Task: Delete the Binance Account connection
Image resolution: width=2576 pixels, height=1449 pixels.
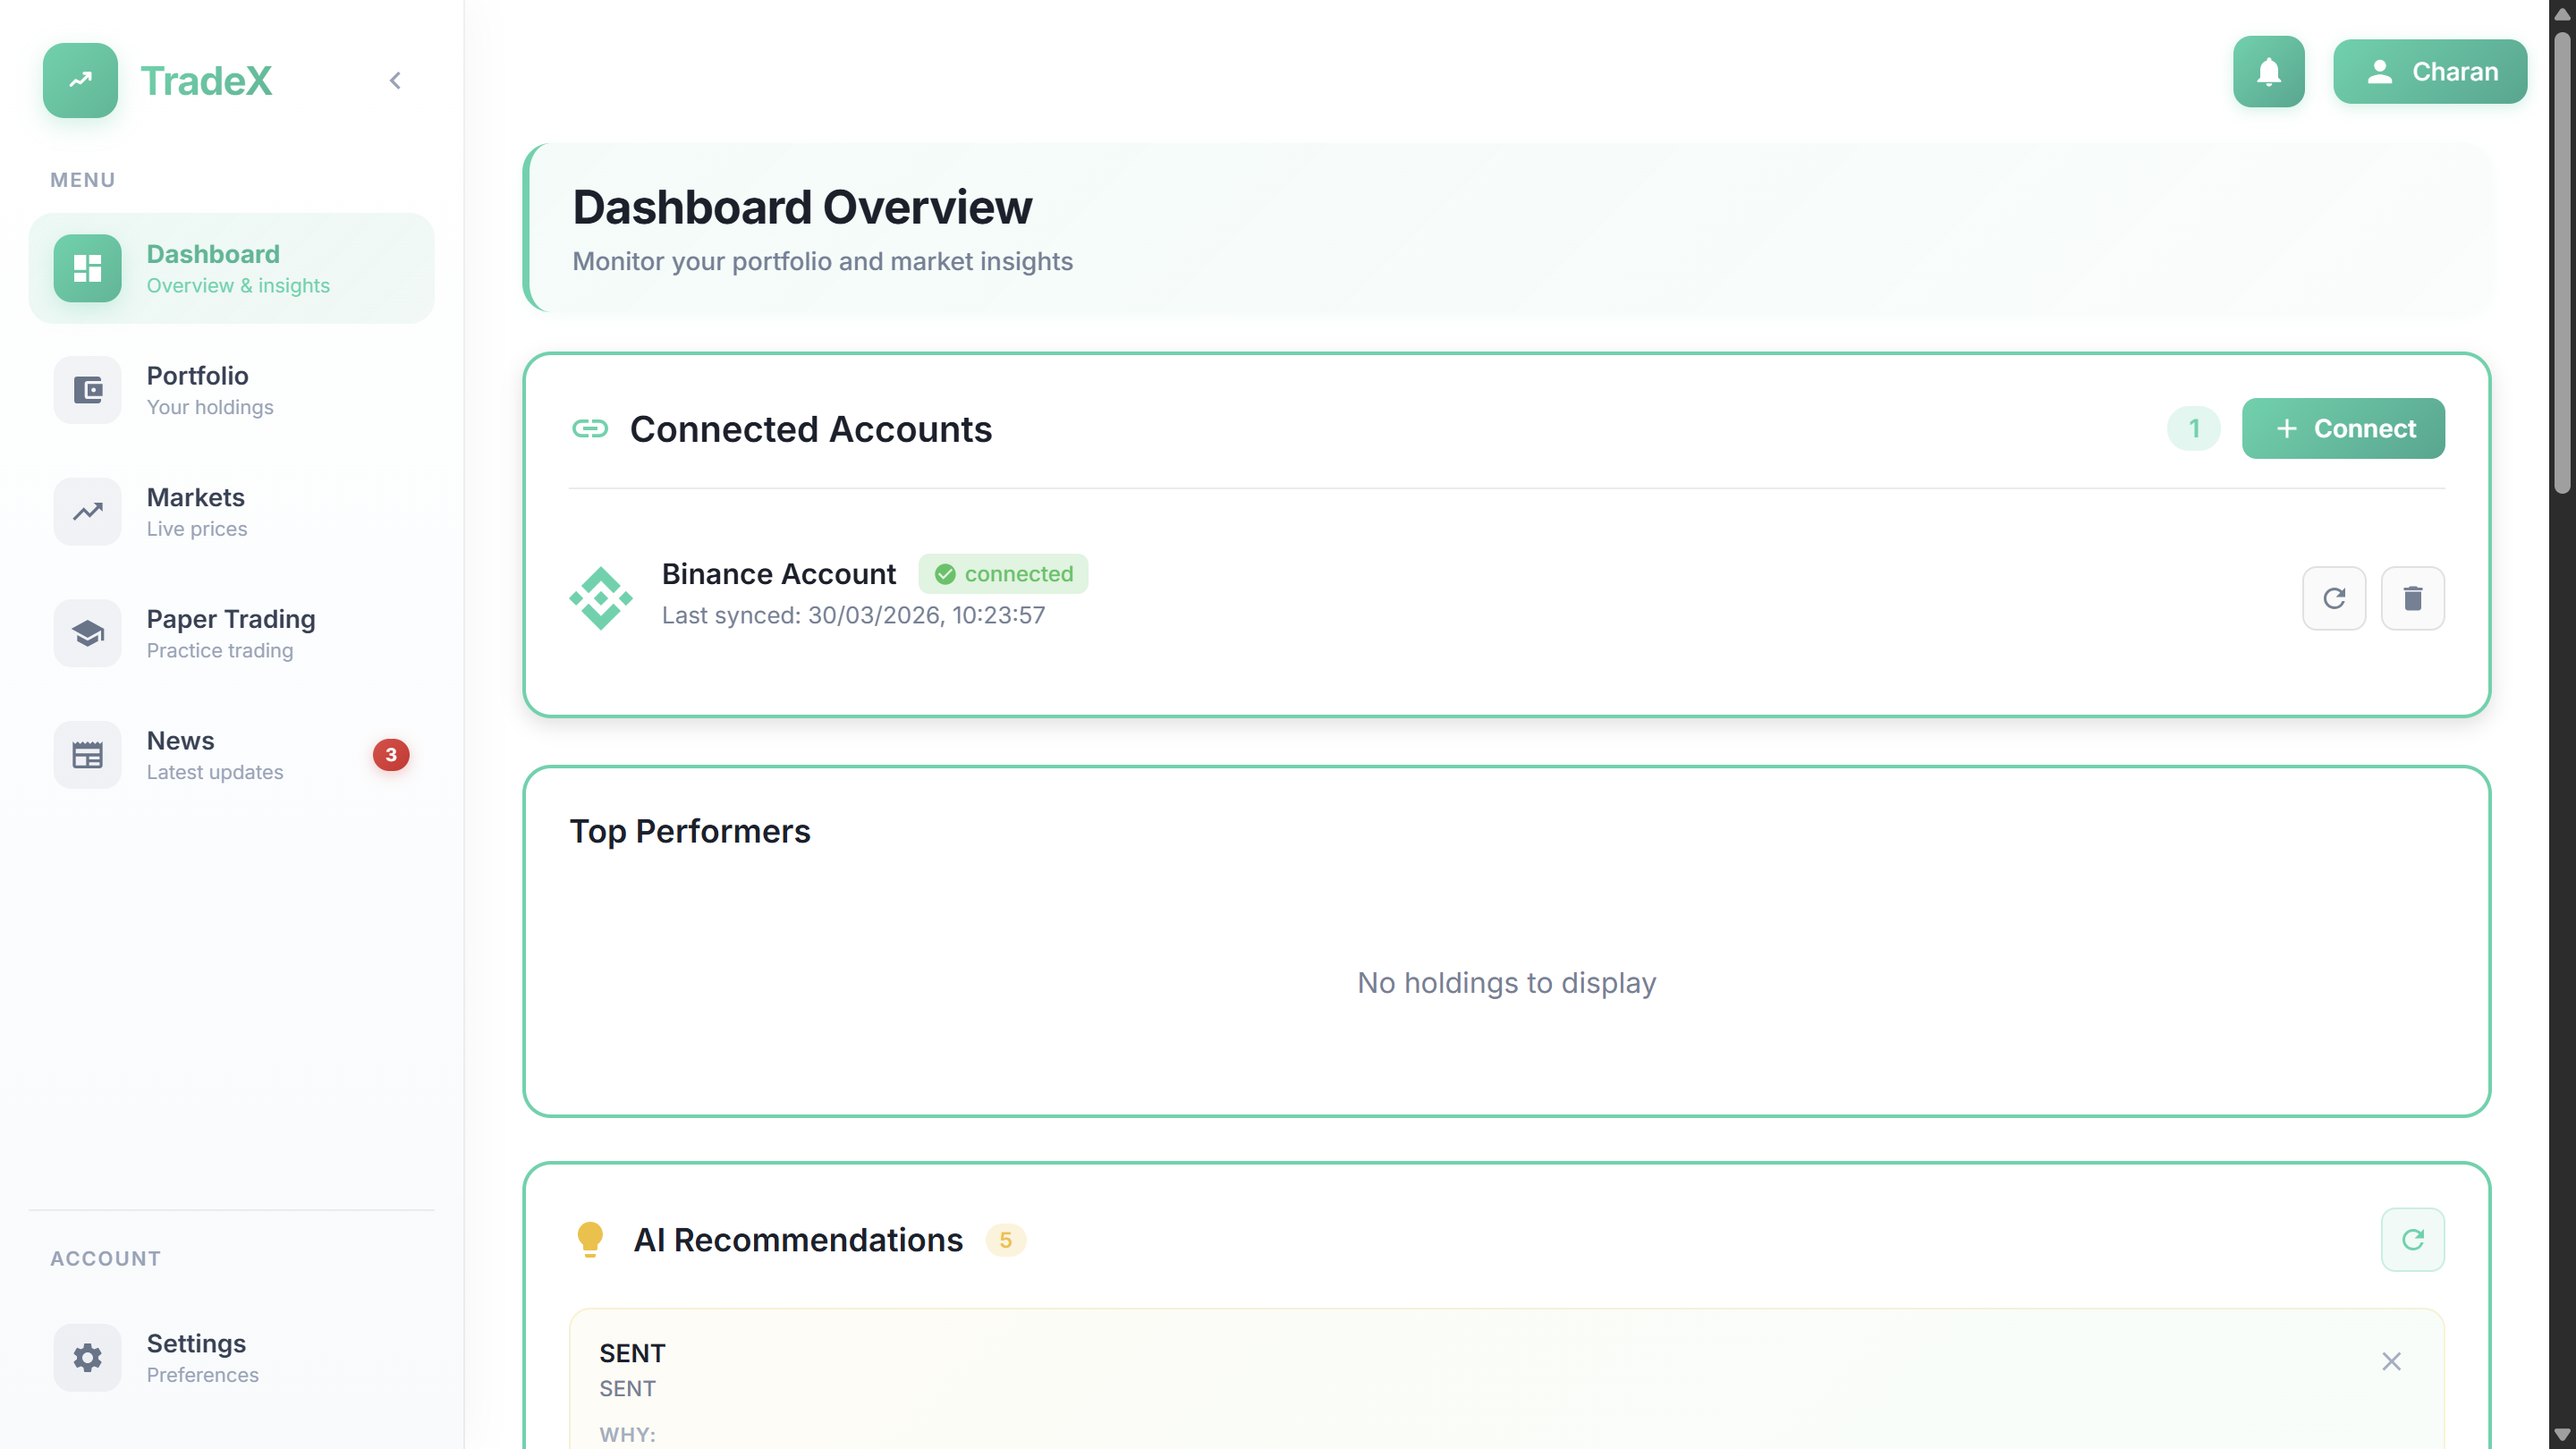Action: tap(2412, 598)
